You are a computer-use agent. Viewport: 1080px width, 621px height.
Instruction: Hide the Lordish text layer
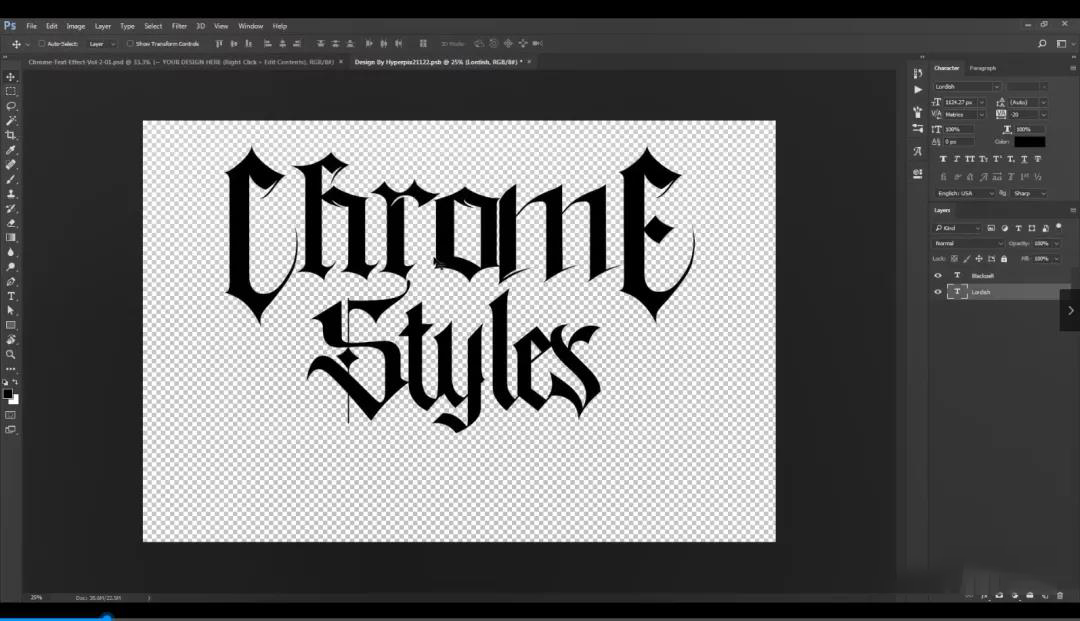[938, 292]
